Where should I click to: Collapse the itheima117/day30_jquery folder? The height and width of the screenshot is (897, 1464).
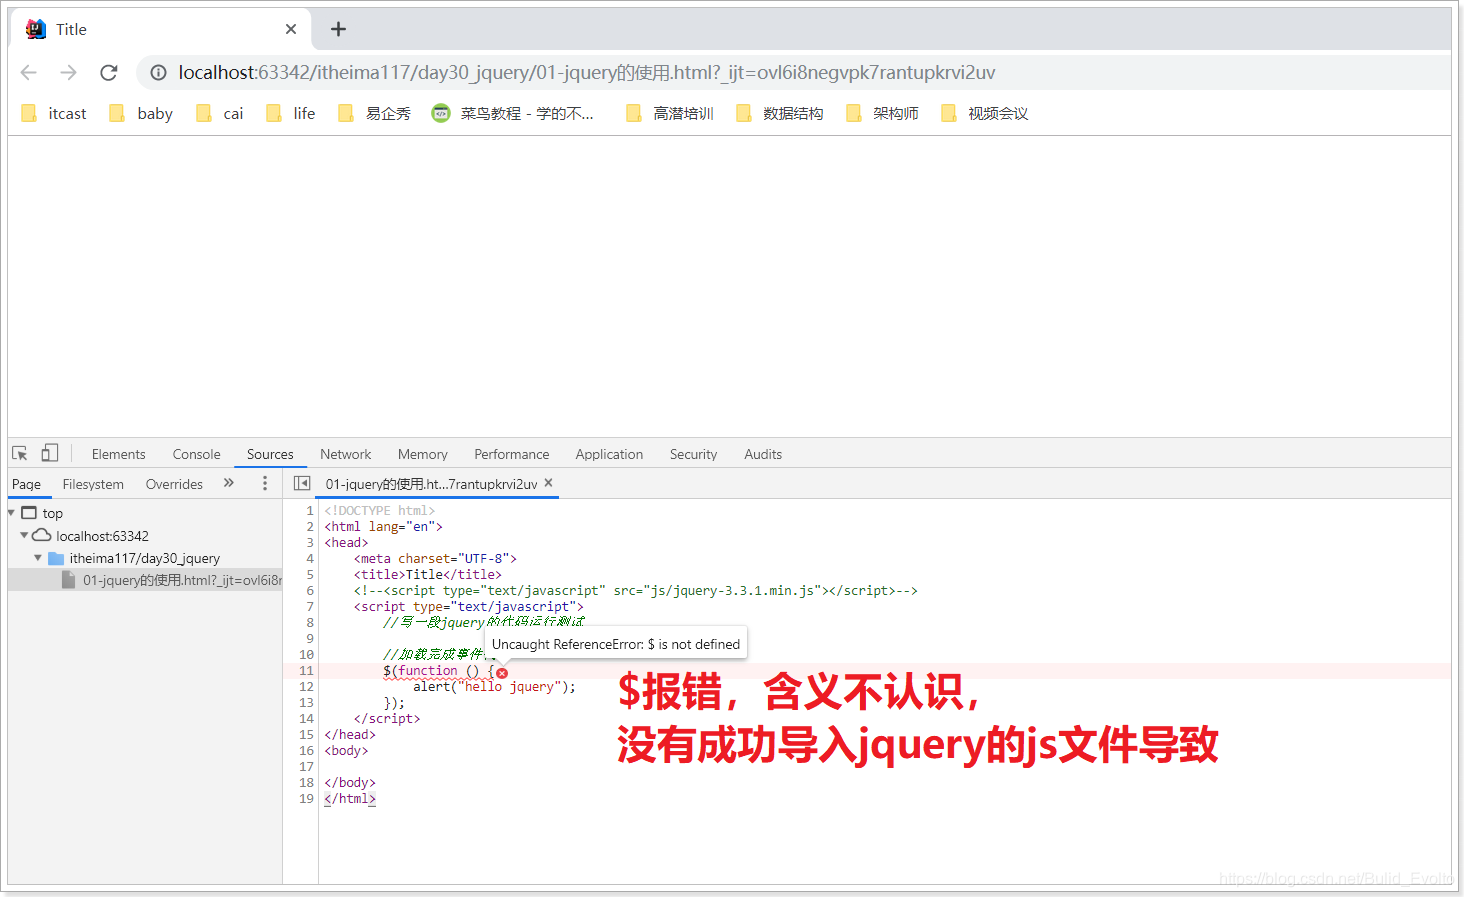pyautogui.click(x=38, y=558)
